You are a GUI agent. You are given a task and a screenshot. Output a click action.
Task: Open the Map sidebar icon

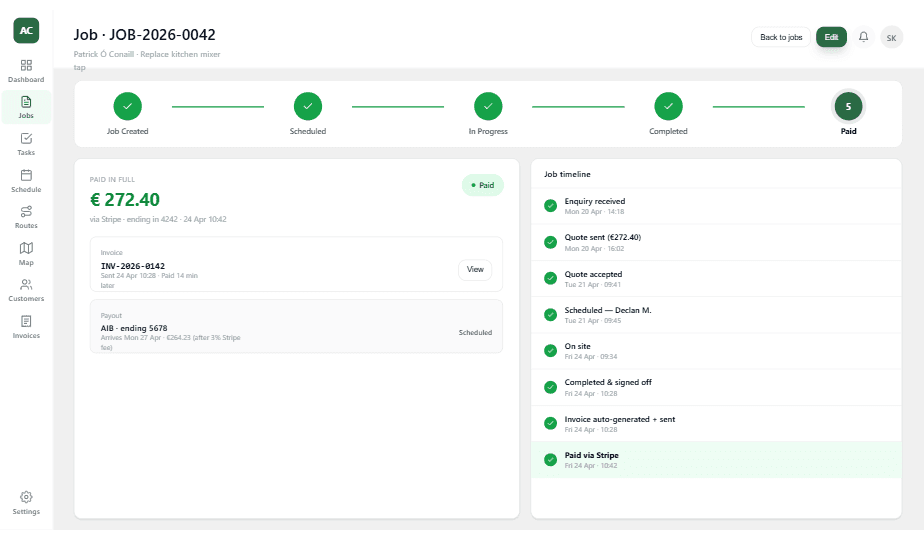[27, 248]
